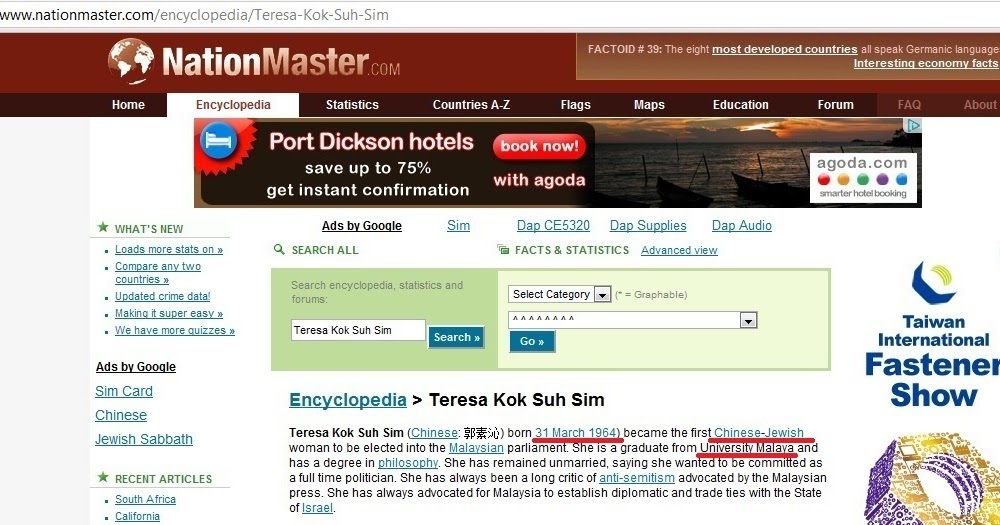Click the Go » button
The width and height of the screenshot is (1000, 525).
tap(532, 341)
